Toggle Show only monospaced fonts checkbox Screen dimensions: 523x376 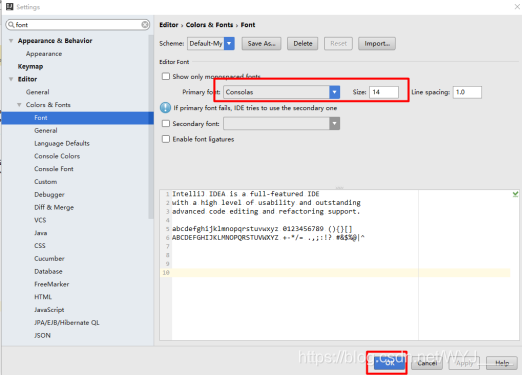[166, 76]
